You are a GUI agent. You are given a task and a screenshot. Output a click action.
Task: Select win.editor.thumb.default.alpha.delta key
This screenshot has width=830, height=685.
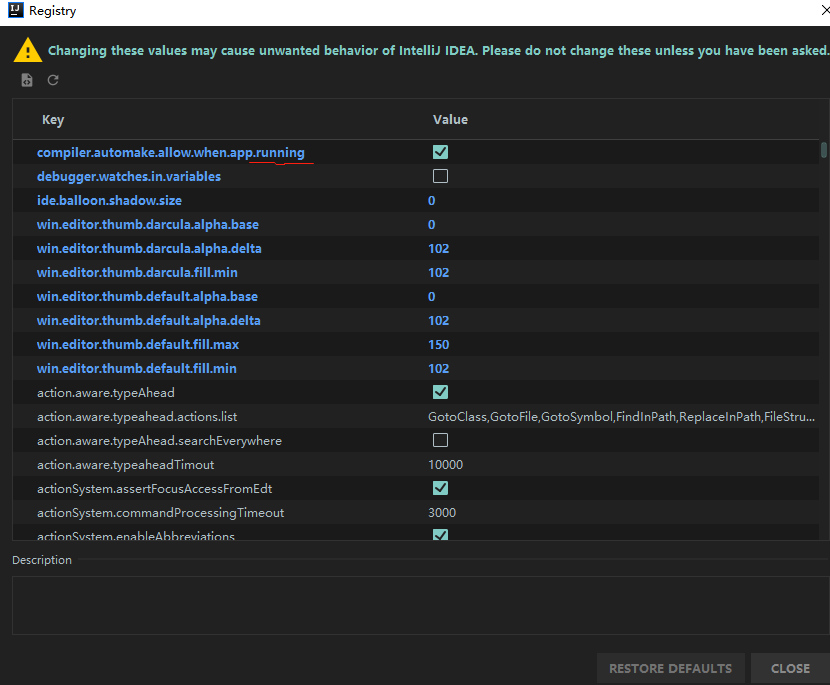point(148,320)
